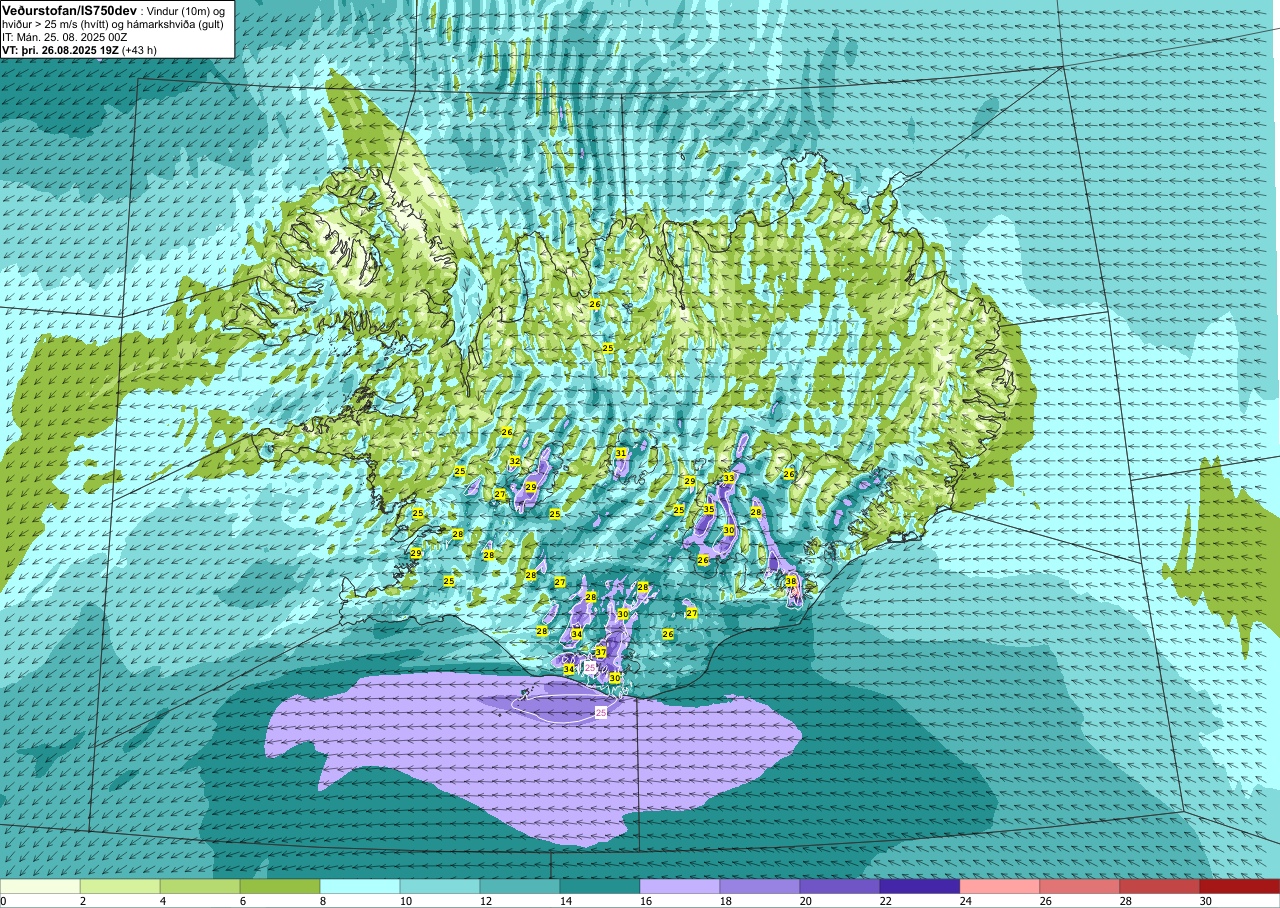Click the 10–12 m/s light teal legend swatch
Image resolution: width=1280 pixels, height=908 pixels.
(440, 886)
